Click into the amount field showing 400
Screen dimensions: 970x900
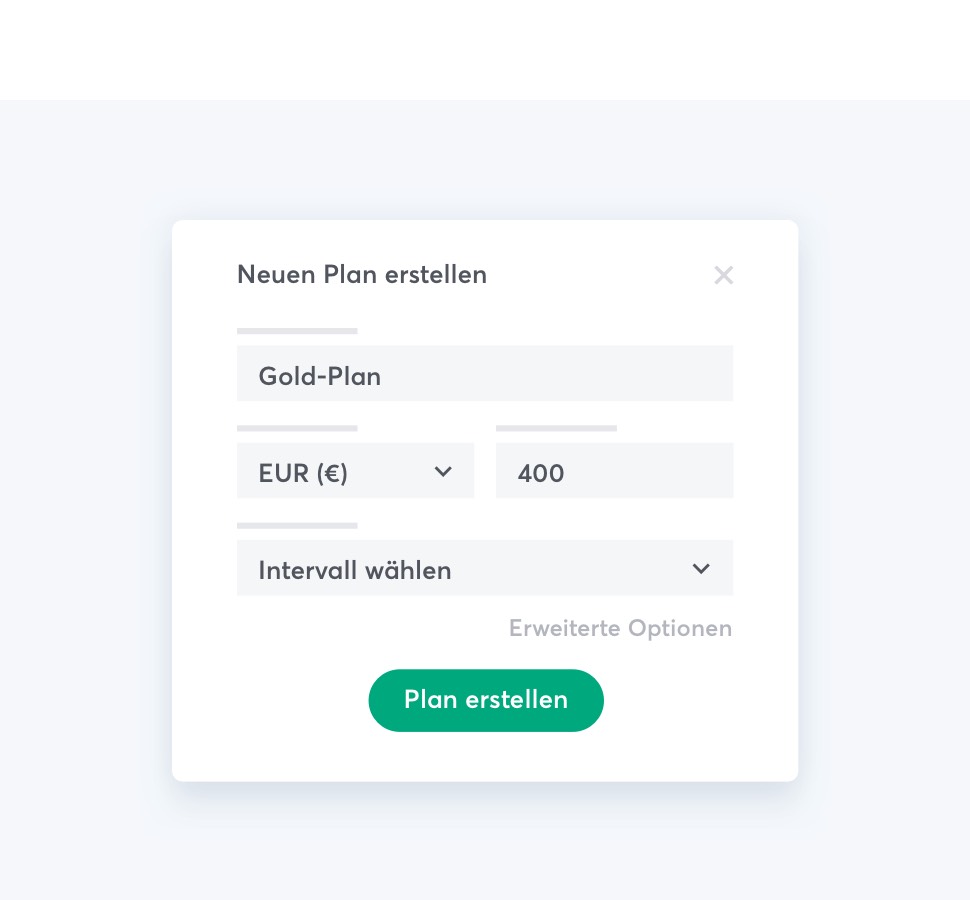[614, 471]
